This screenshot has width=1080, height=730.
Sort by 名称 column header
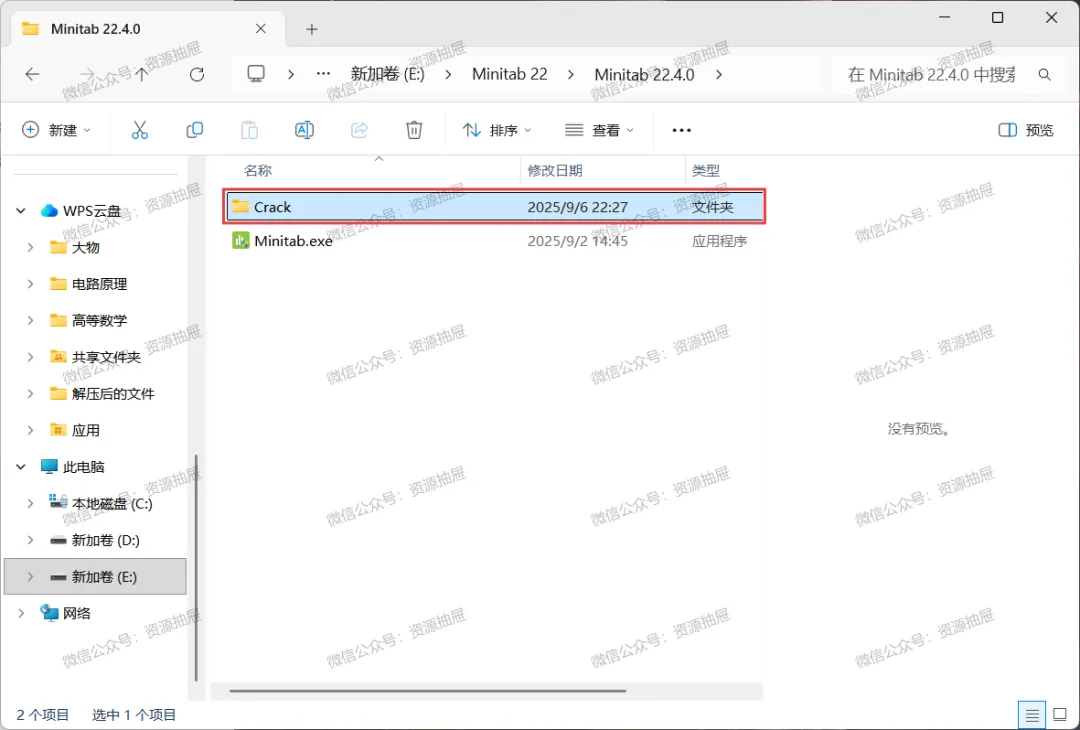click(x=258, y=171)
